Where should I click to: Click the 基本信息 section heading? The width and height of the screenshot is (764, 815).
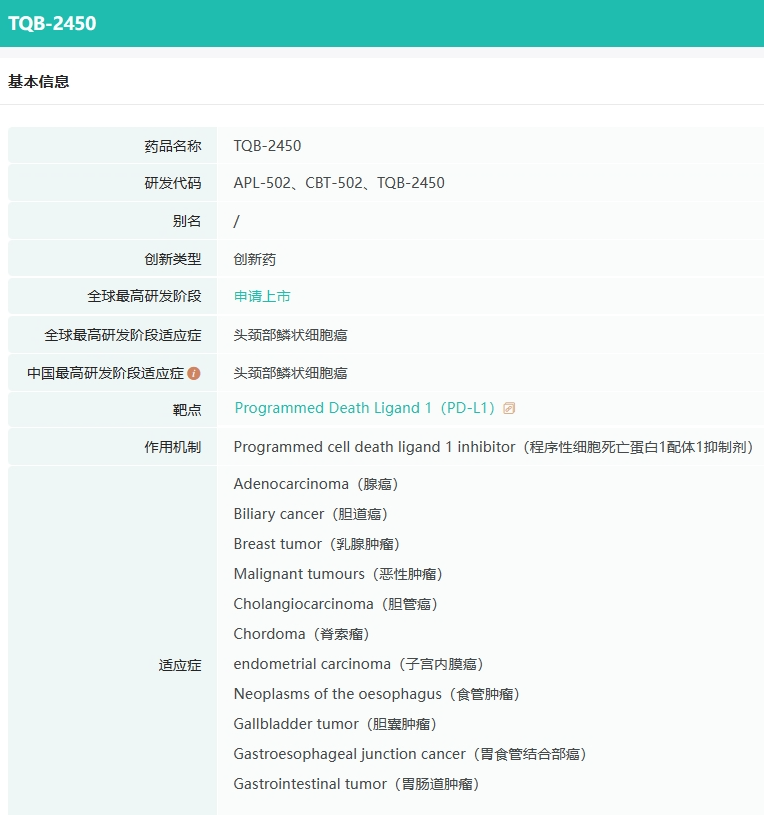38,82
